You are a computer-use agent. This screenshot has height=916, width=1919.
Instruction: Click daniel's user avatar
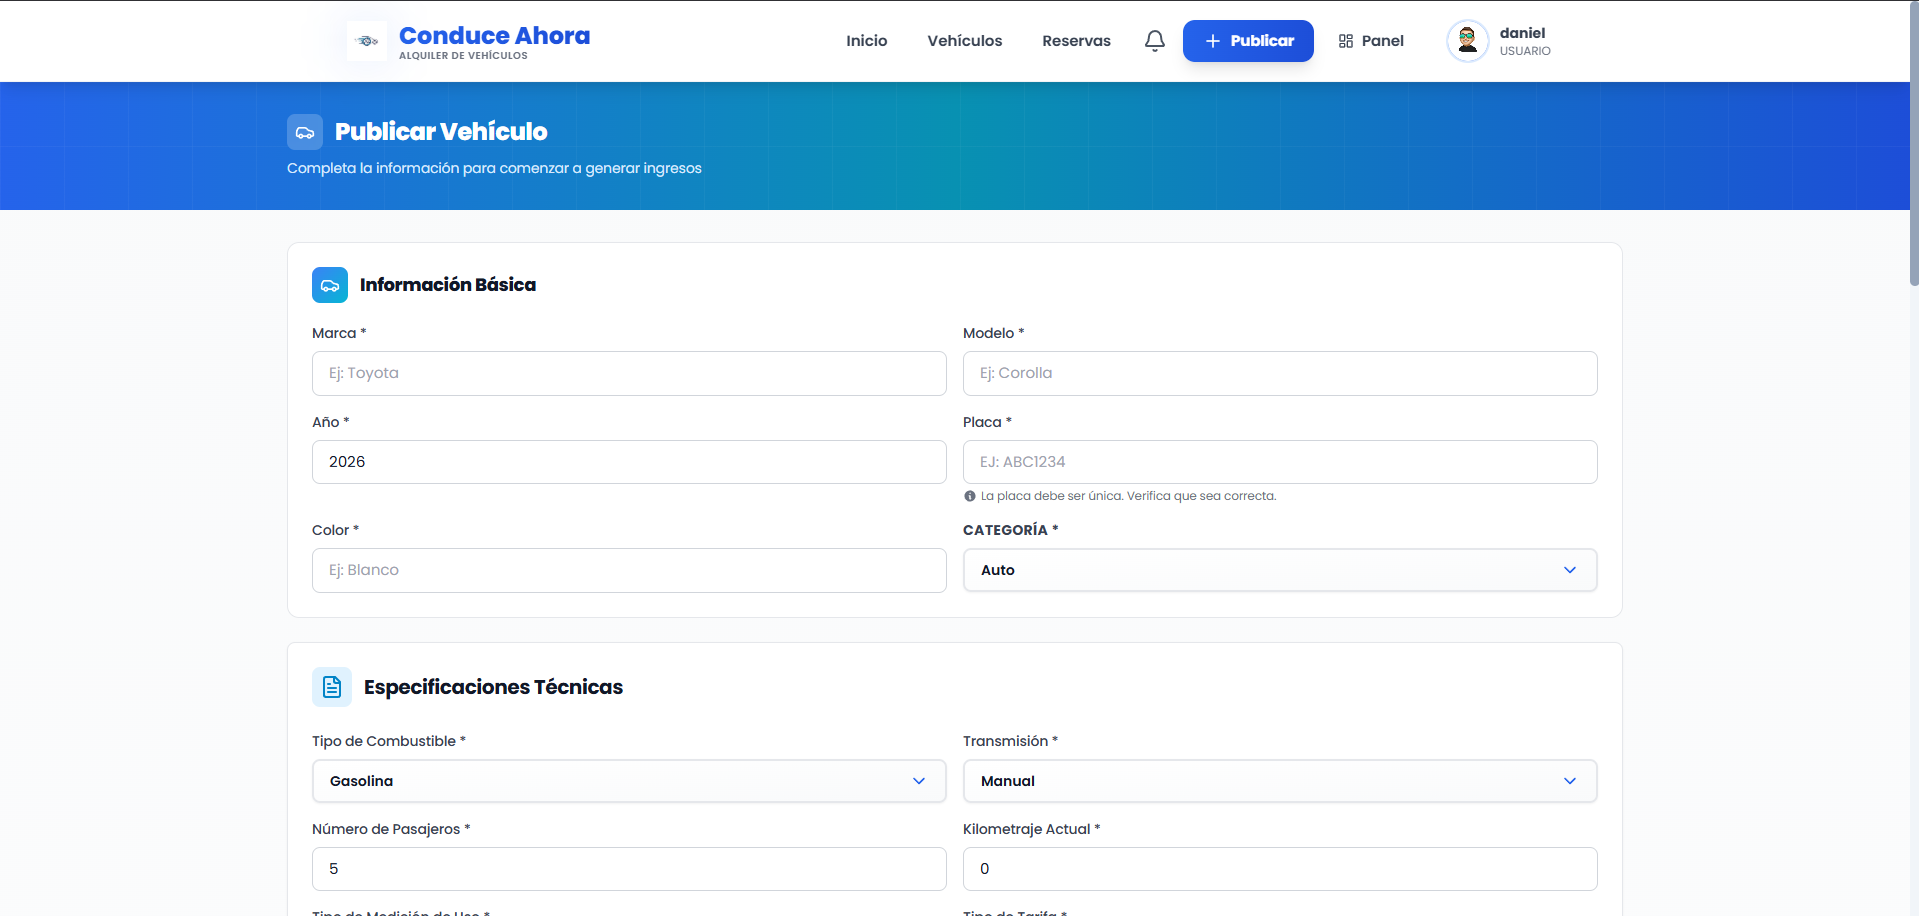coord(1467,41)
